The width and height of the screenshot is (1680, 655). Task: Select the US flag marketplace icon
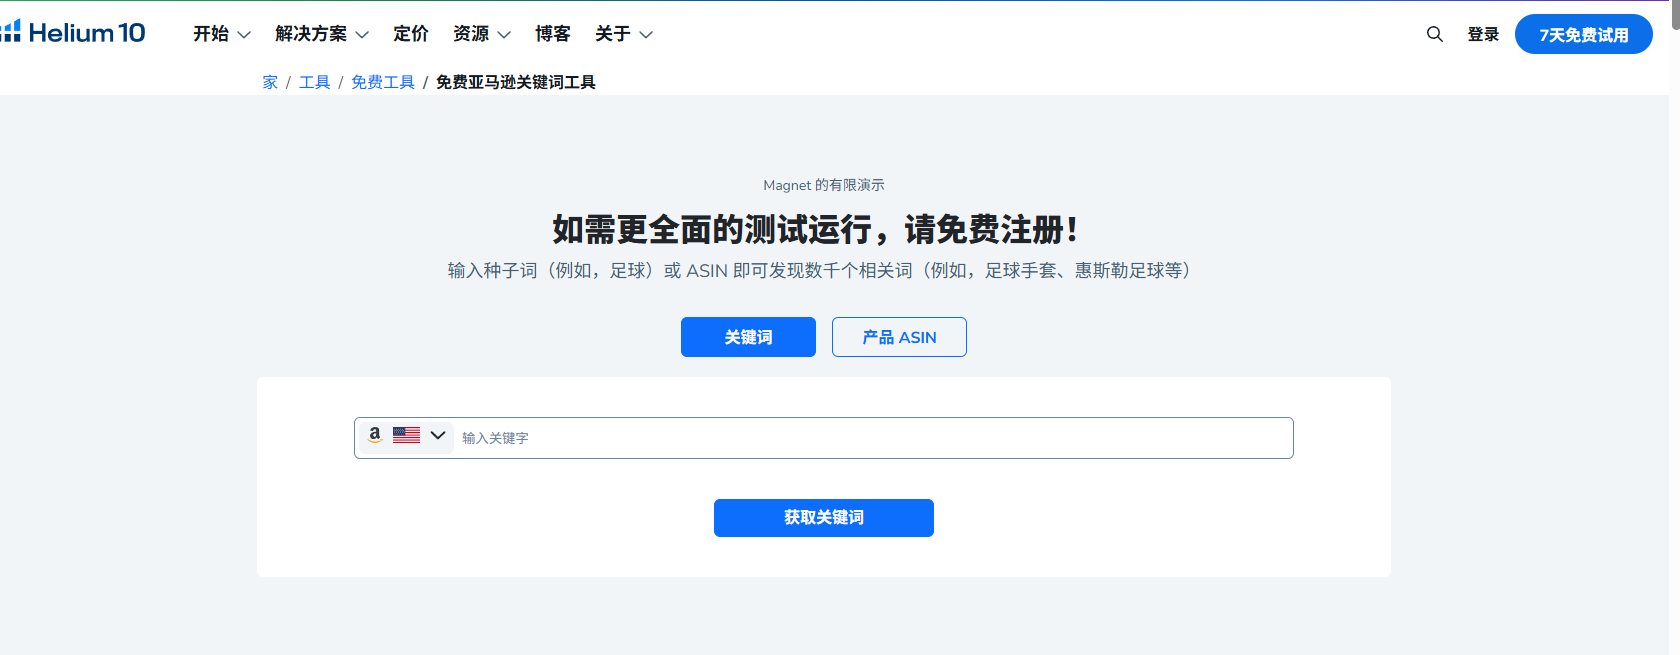point(406,435)
